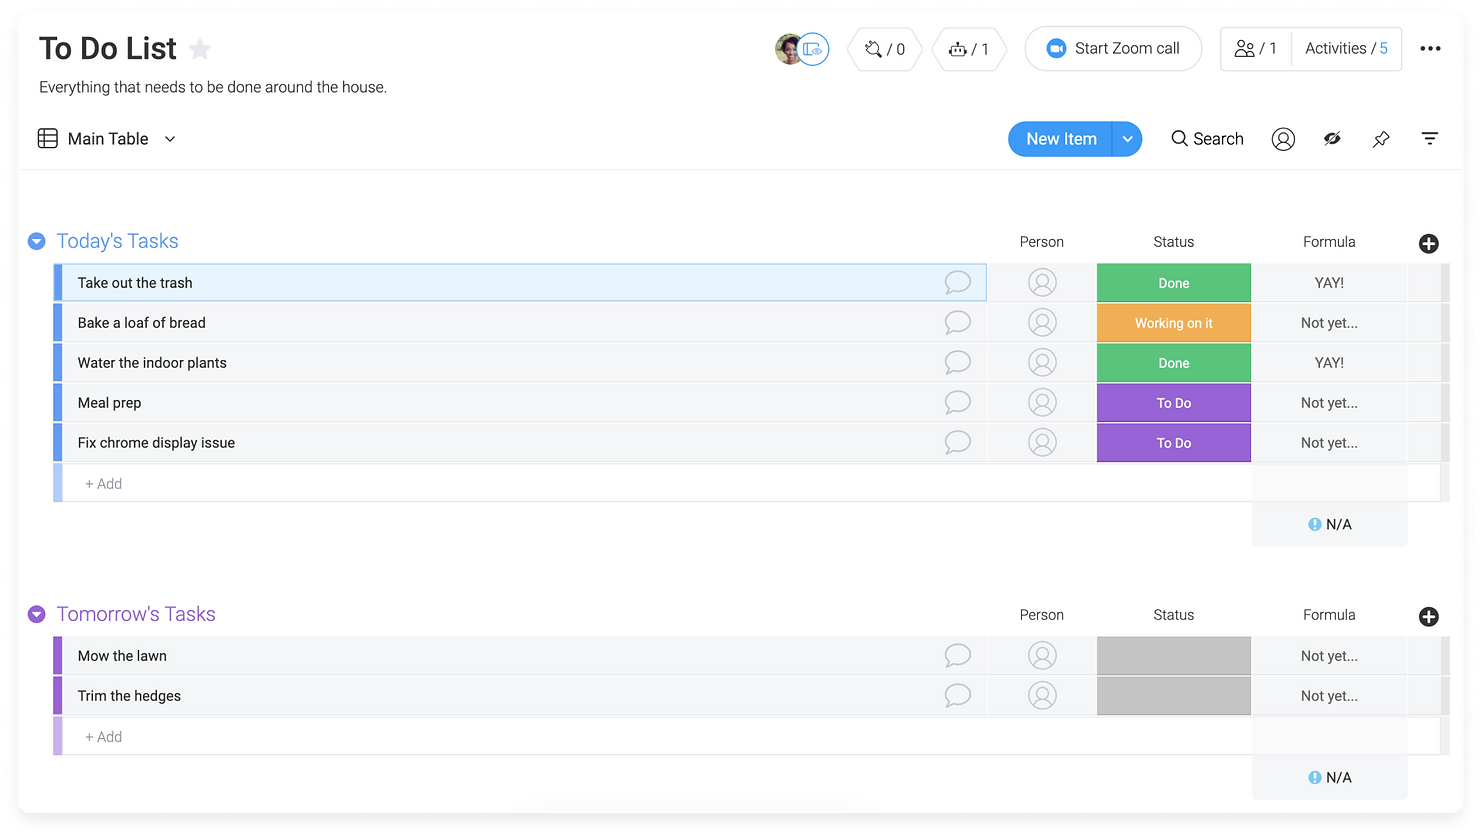Screen dimensions: 1480x838
Task: Open updates for Water the indoor plants
Action: tap(957, 362)
